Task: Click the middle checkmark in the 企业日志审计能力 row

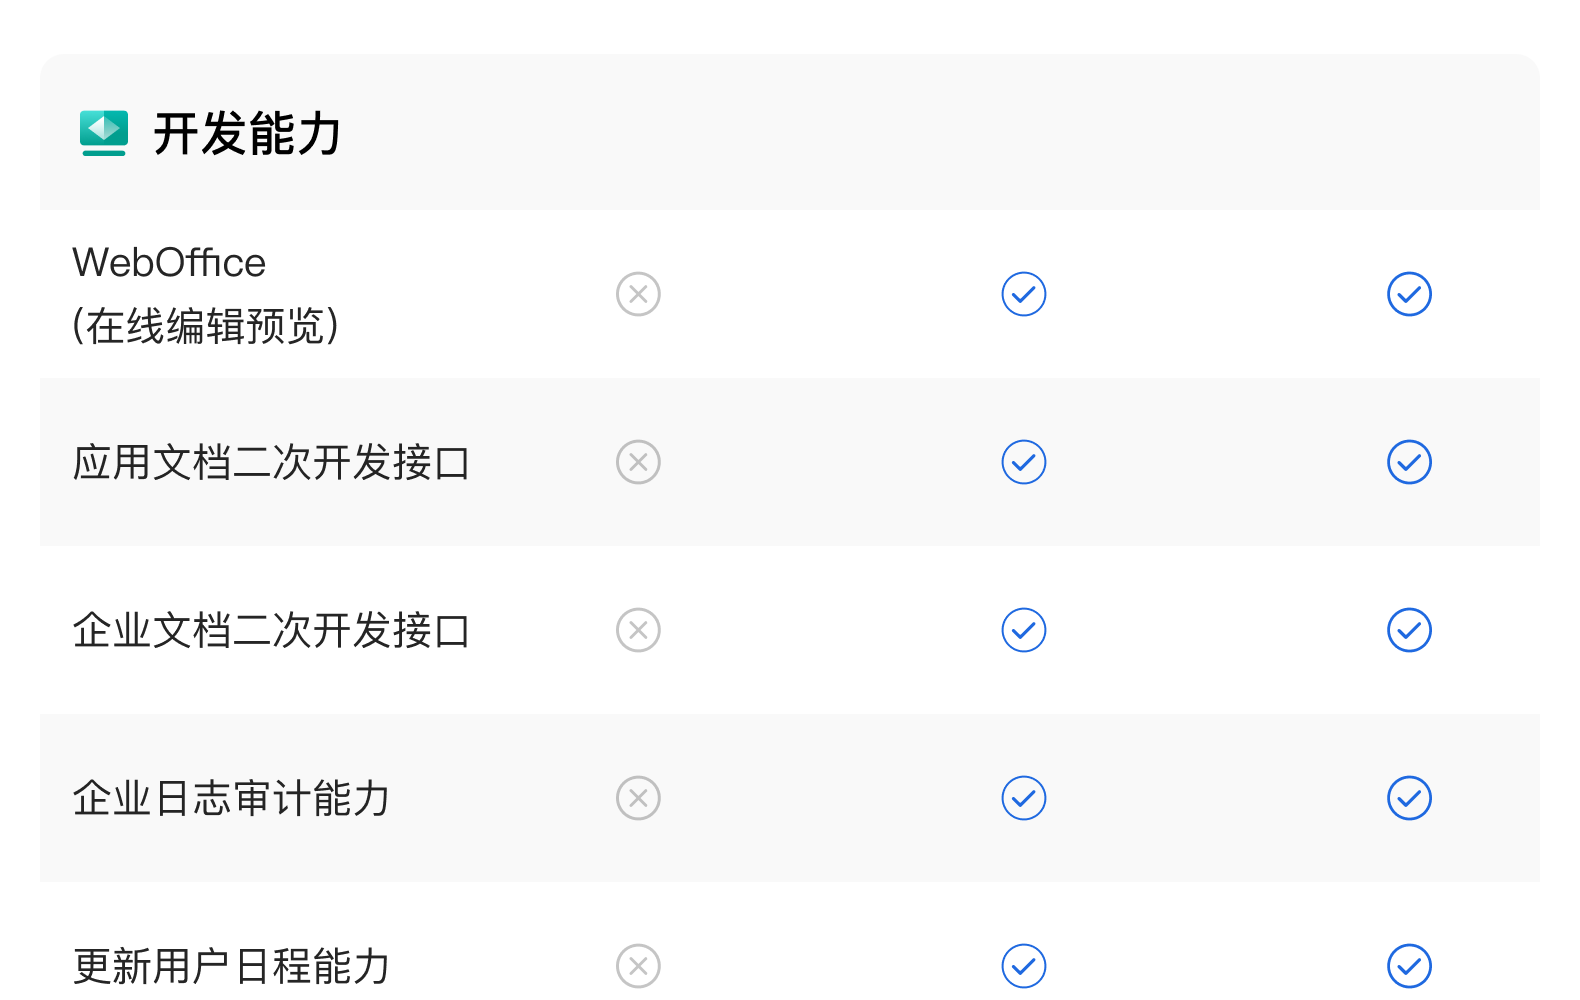Action: point(1024,798)
